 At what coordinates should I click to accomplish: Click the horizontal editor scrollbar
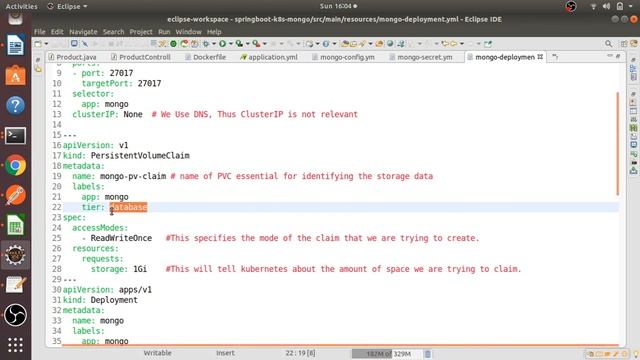pyautogui.click(x=340, y=345)
